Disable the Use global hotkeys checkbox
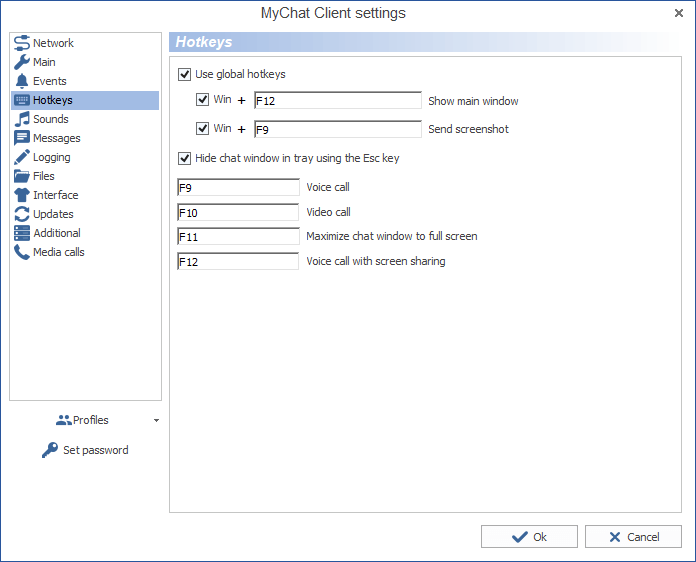The image size is (696, 562). tap(185, 74)
